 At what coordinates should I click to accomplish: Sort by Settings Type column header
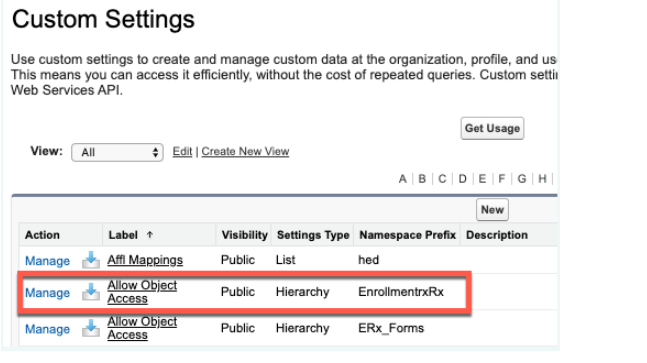click(313, 235)
